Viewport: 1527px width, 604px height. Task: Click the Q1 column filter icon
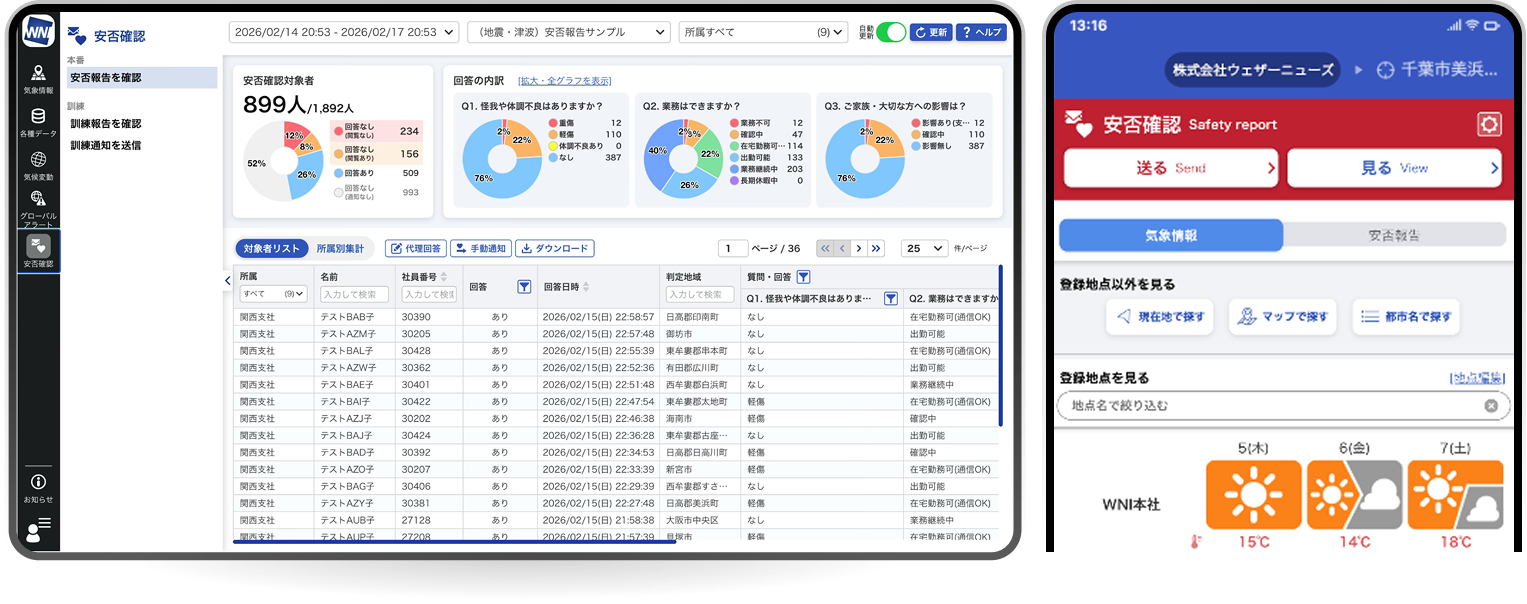click(891, 298)
